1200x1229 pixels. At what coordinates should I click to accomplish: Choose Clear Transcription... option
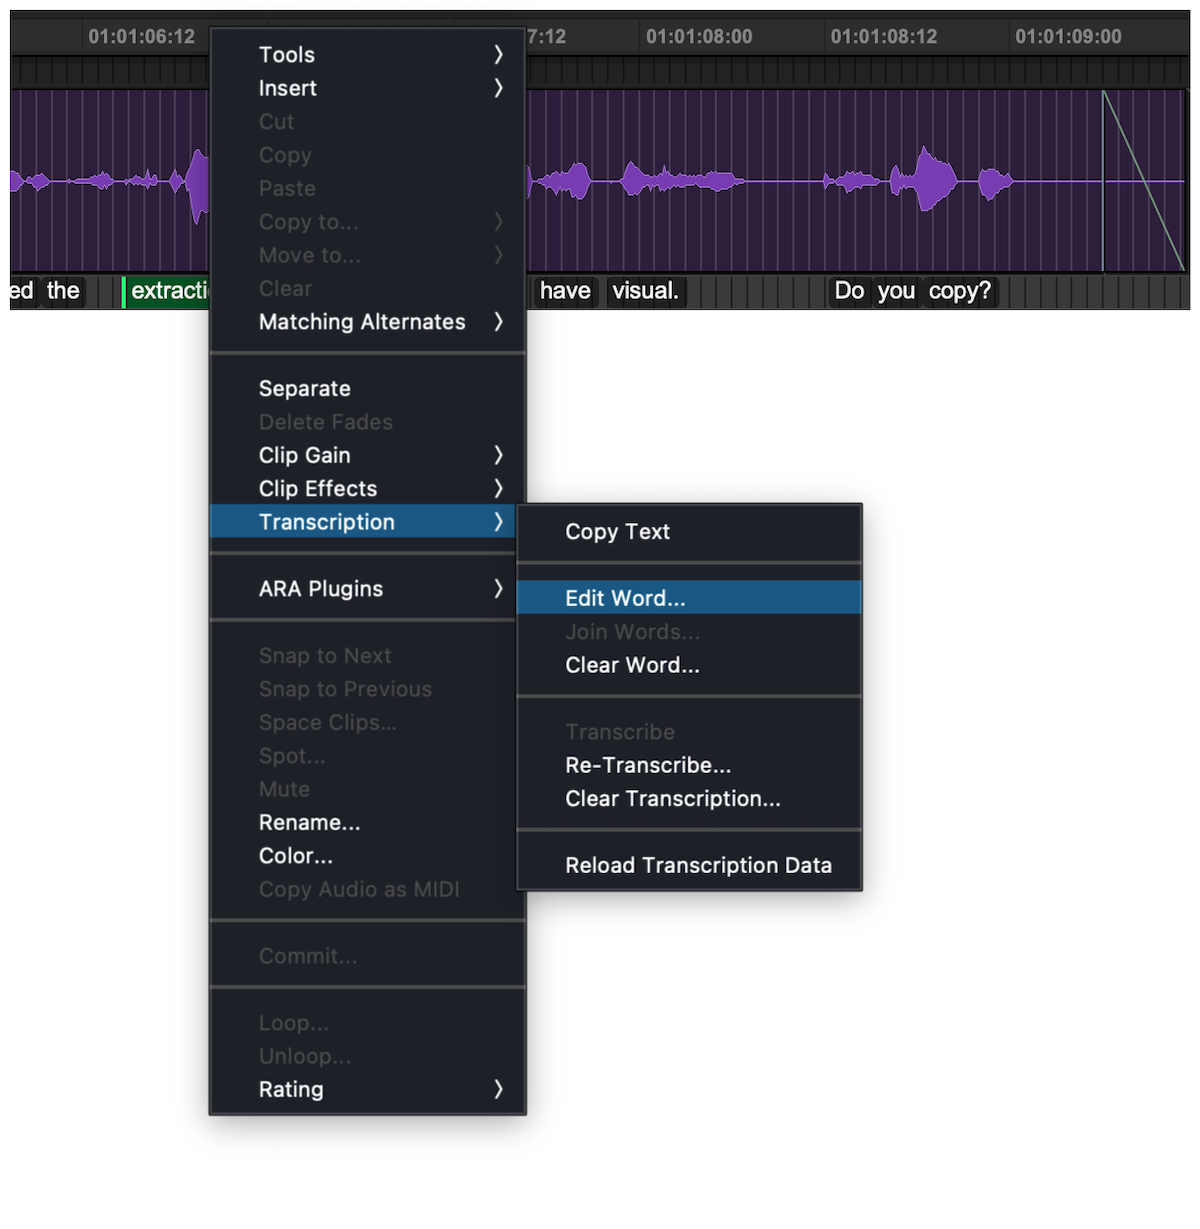point(673,799)
